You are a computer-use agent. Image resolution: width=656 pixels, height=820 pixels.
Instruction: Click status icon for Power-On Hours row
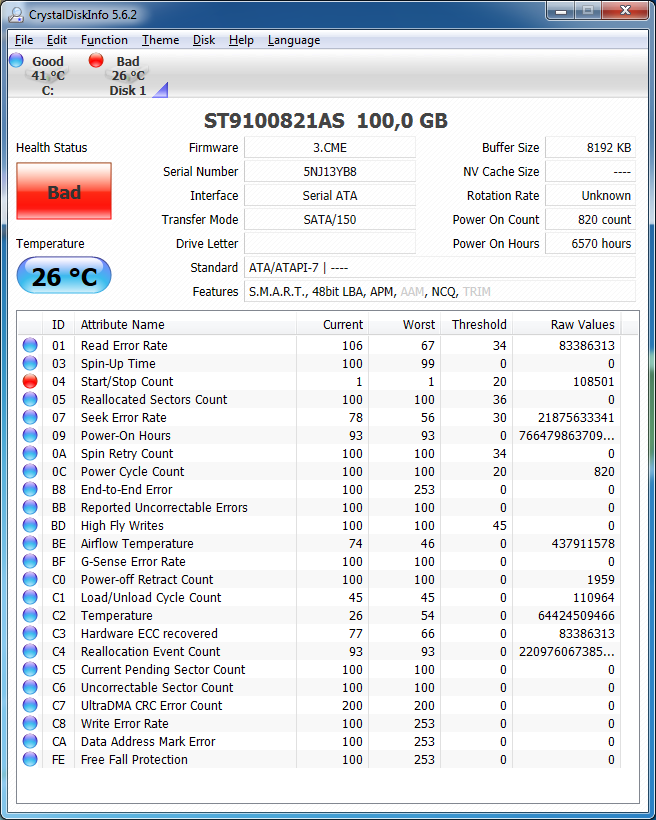pos(30,435)
